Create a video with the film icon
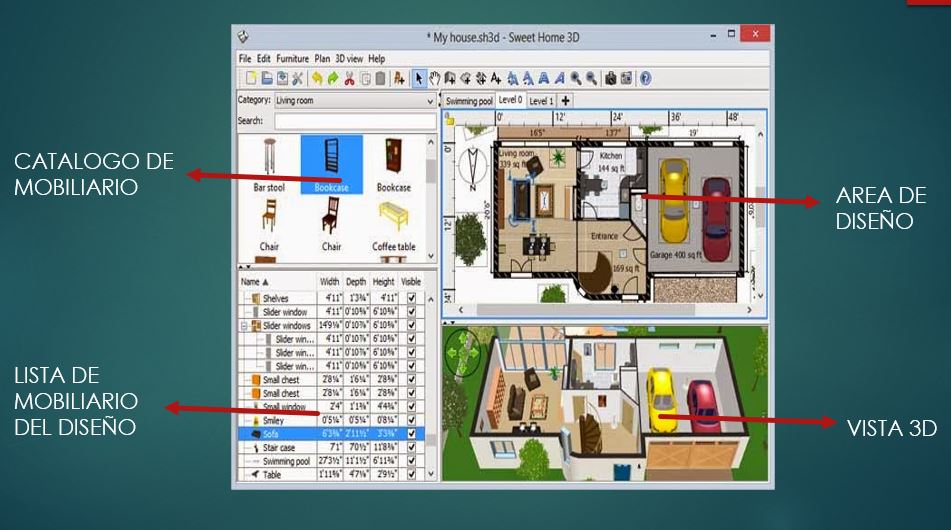951x530 pixels. pyautogui.click(x=627, y=78)
